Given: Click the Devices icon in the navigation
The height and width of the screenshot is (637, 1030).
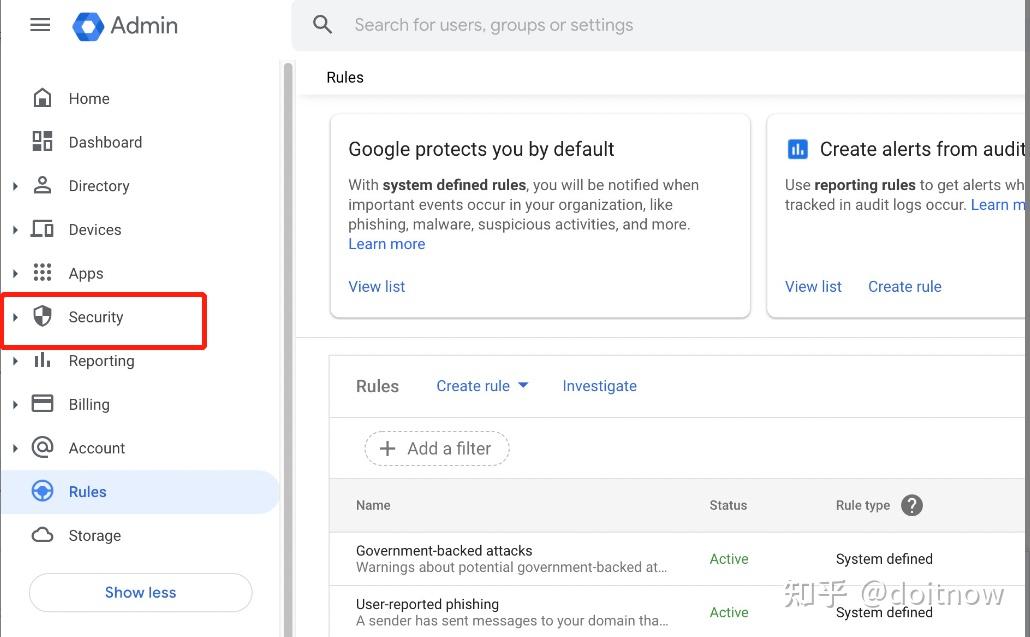Looking at the screenshot, I should coord(42,229).
